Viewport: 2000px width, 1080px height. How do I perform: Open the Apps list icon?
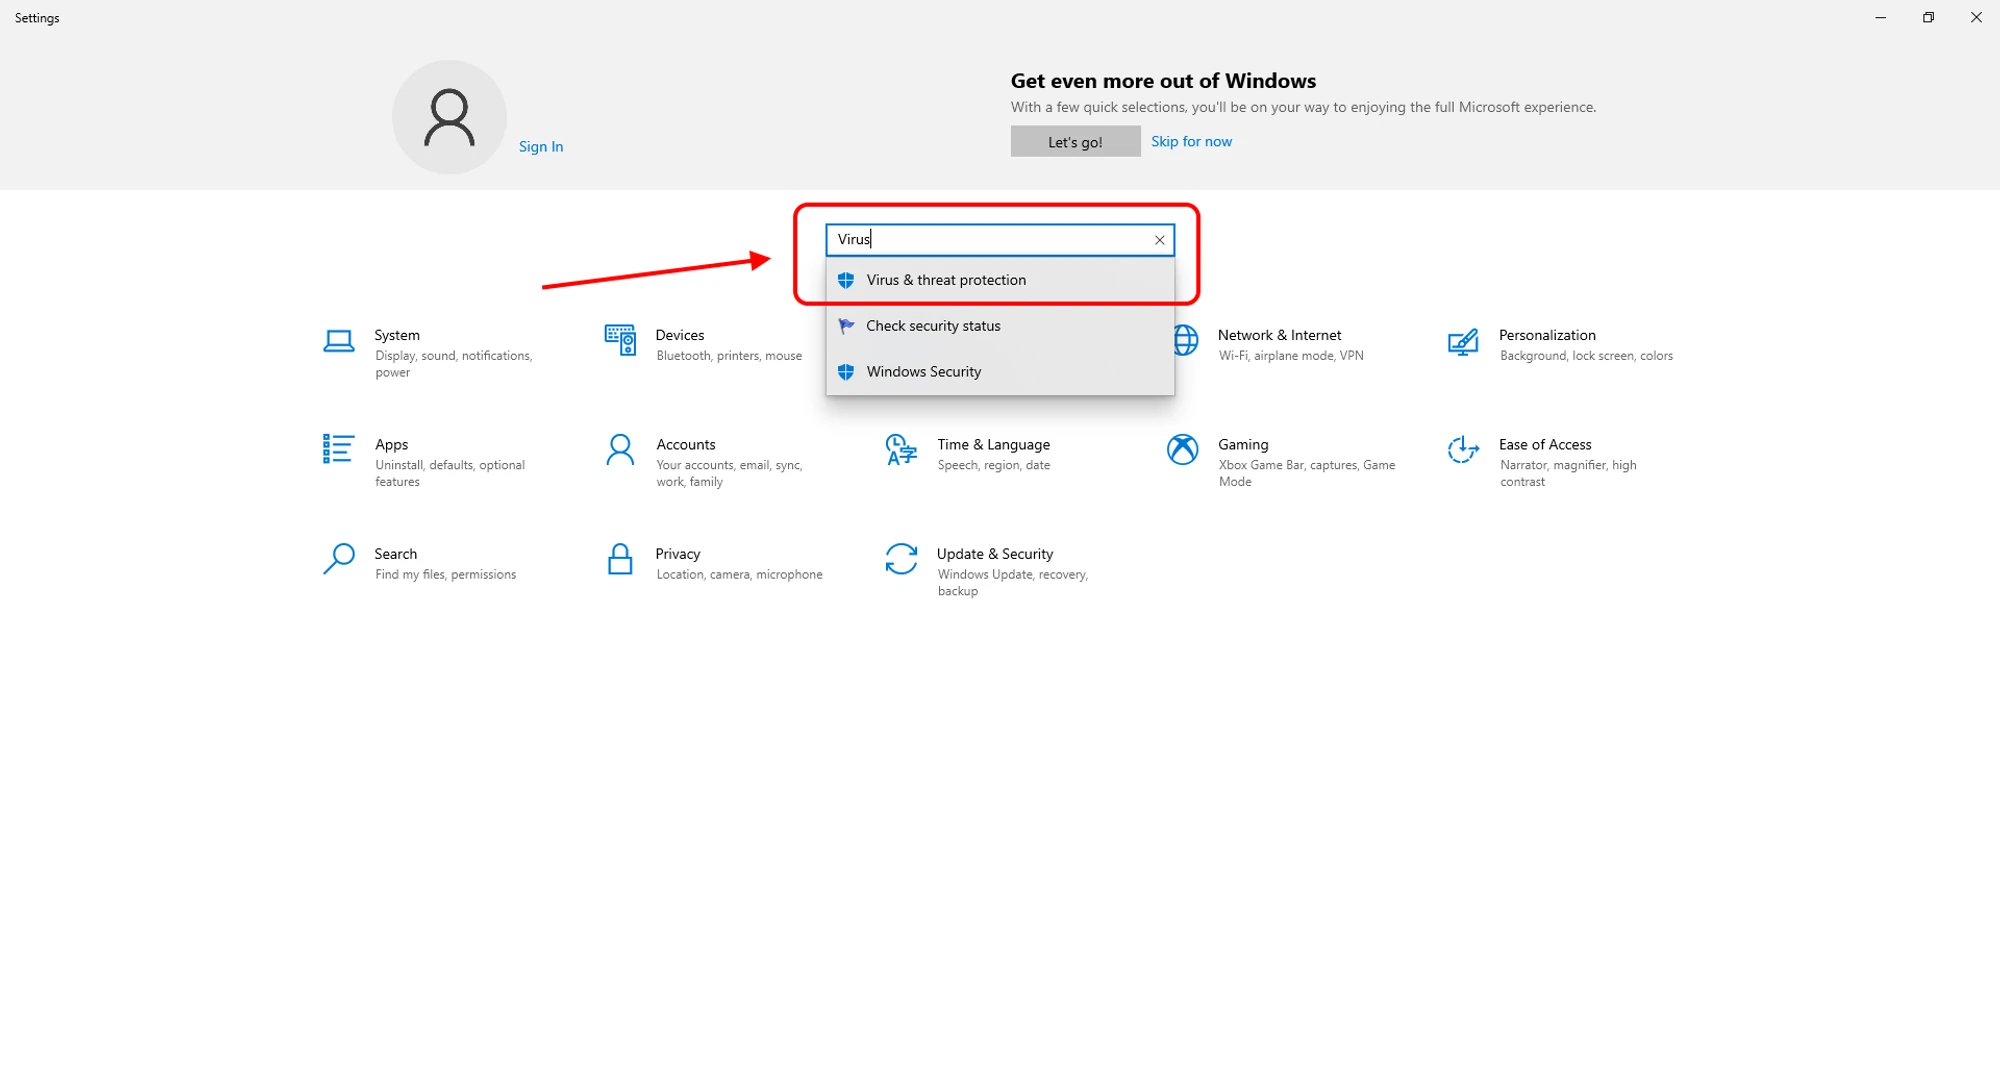tap(338, 449)
